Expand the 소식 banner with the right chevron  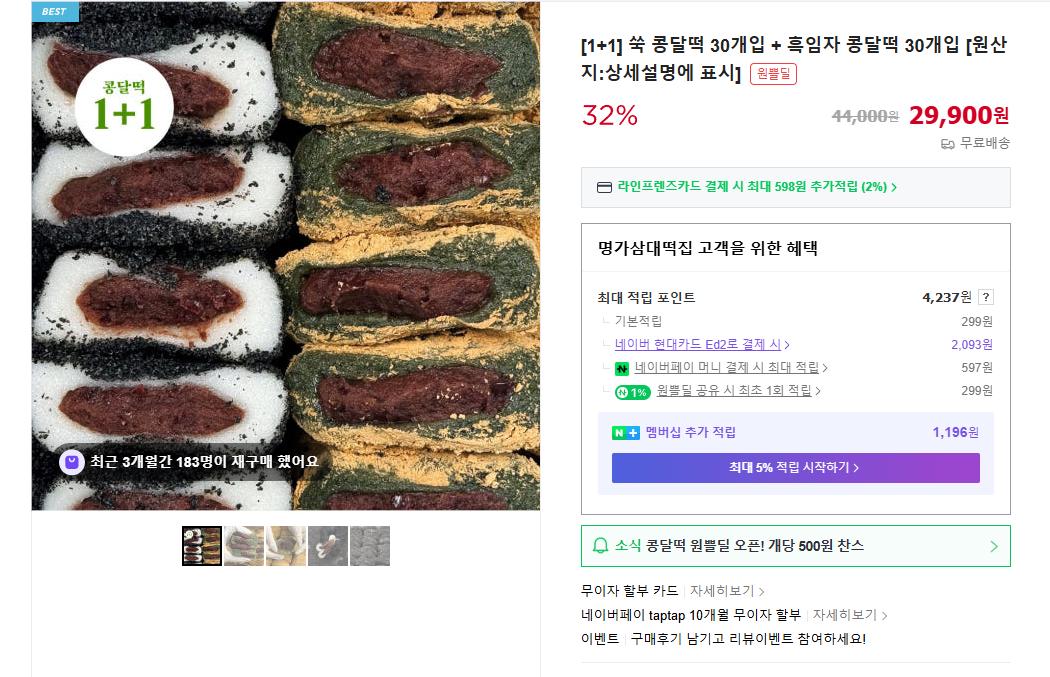point(994,546)
